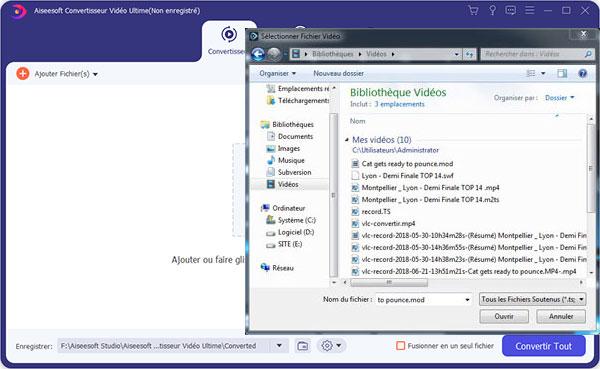Select Subversion in navigation tree

289,172
